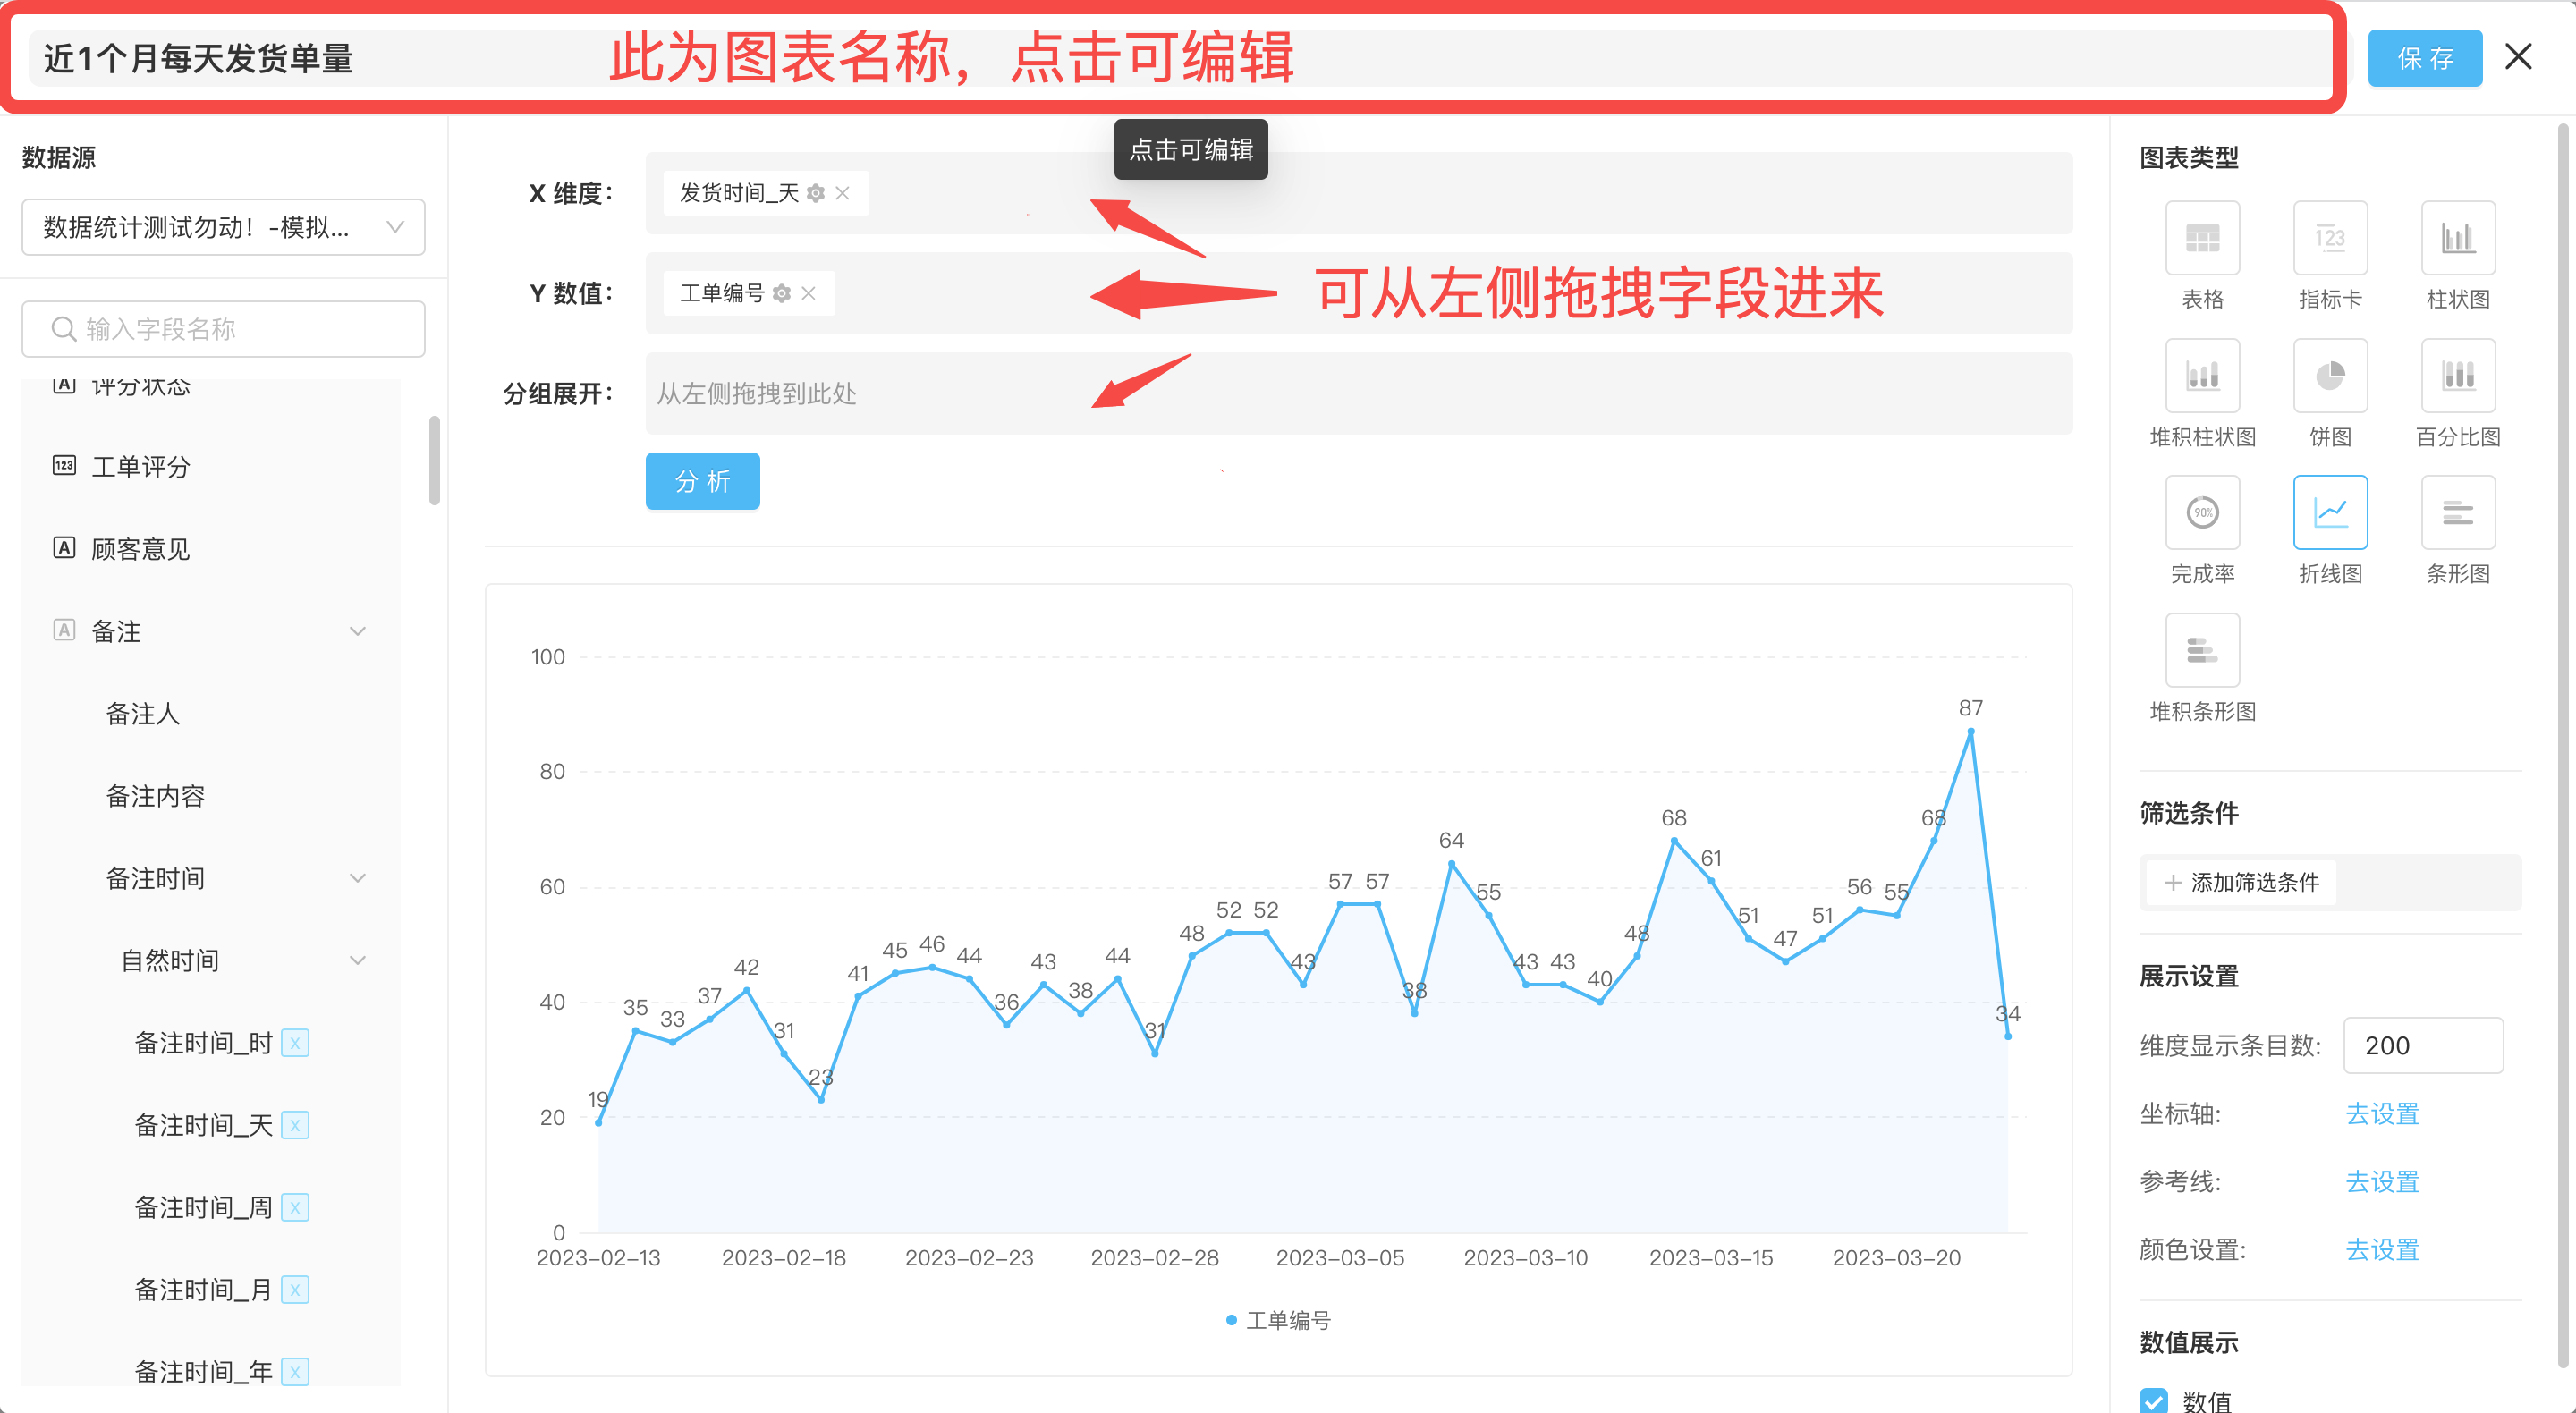Screen dimensions: 2576x1413
Task: Click the text type icon next to 顾客意见
Action: (64, 548)
